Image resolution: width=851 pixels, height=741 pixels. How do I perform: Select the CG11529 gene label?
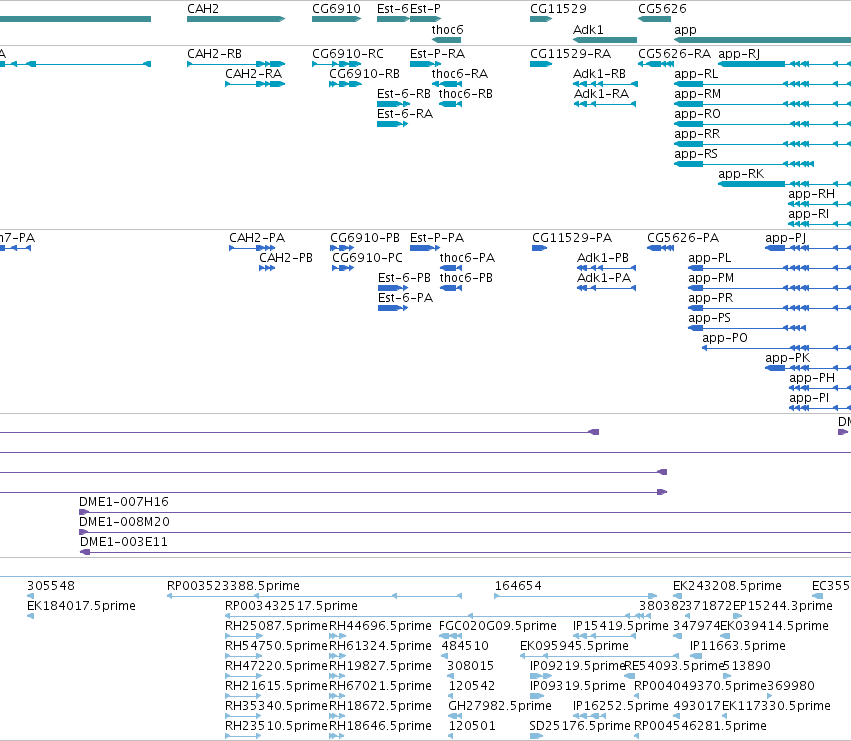point(558,9)
